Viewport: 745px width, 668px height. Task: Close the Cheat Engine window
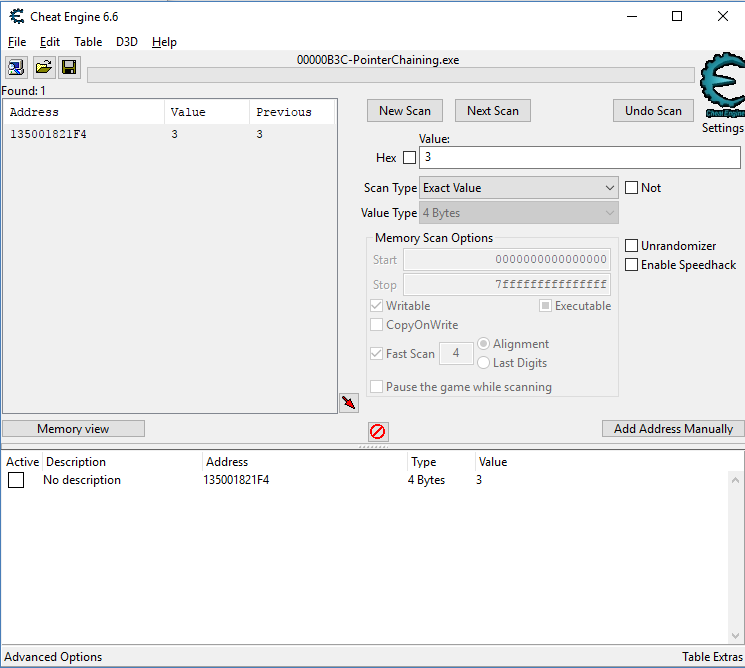pyautogui.click(x=723, y=17)
